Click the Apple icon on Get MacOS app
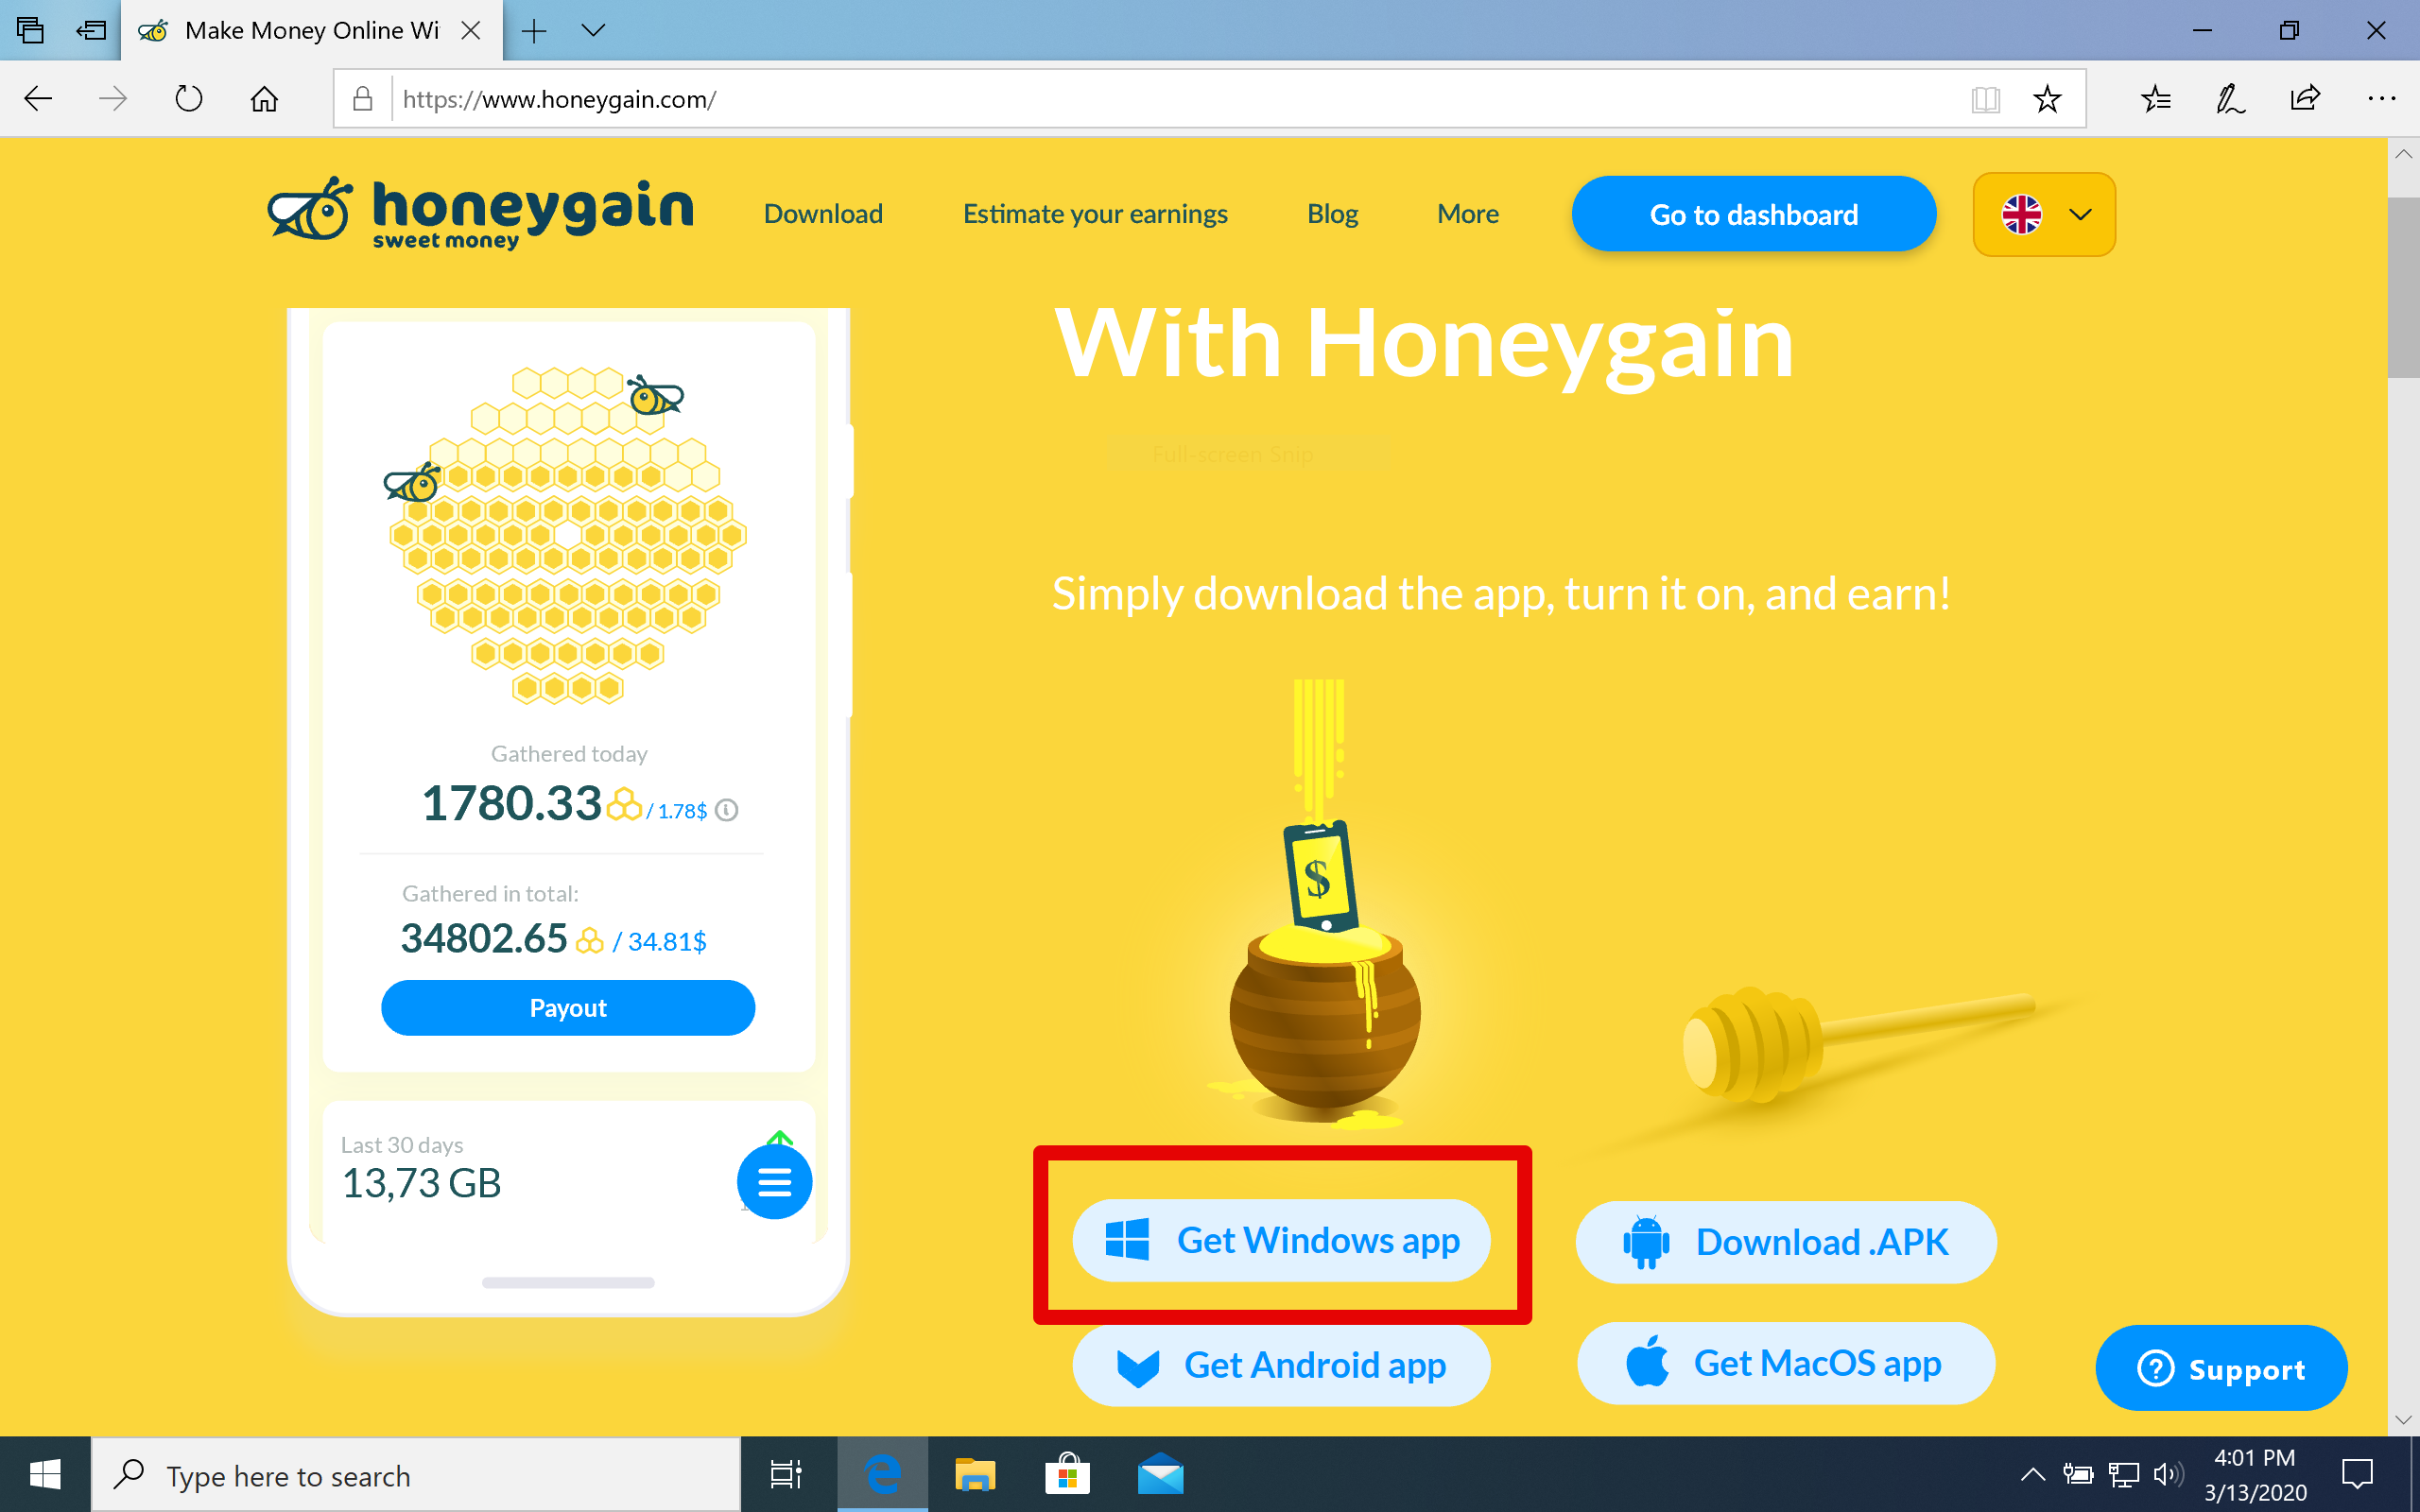The width and height of the screenshot is (2420, 1512). click(x=1645, y=1362)
